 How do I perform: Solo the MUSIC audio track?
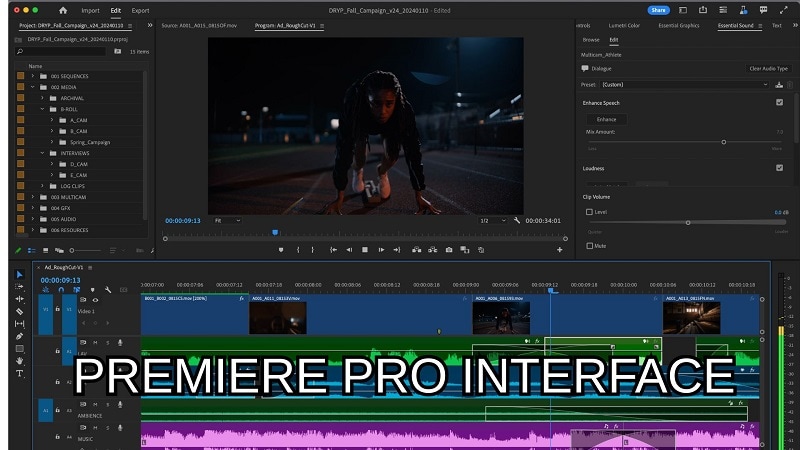[x=108, y=428]
